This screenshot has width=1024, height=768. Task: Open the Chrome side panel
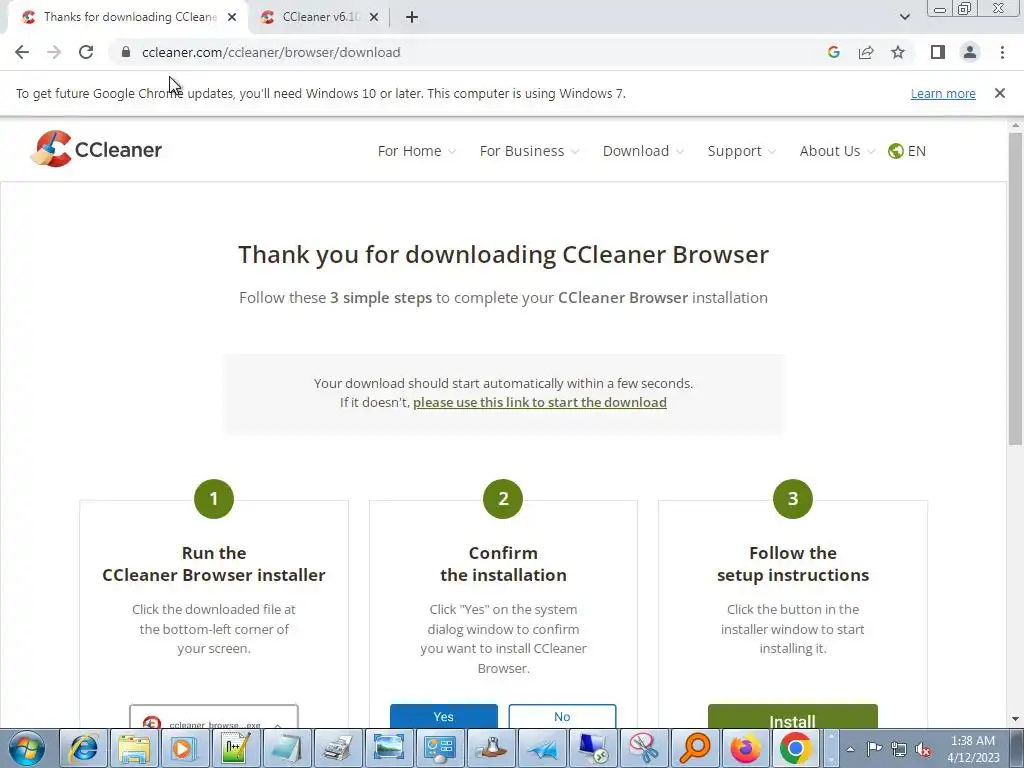pyautogui.click(x=938, y=52)
